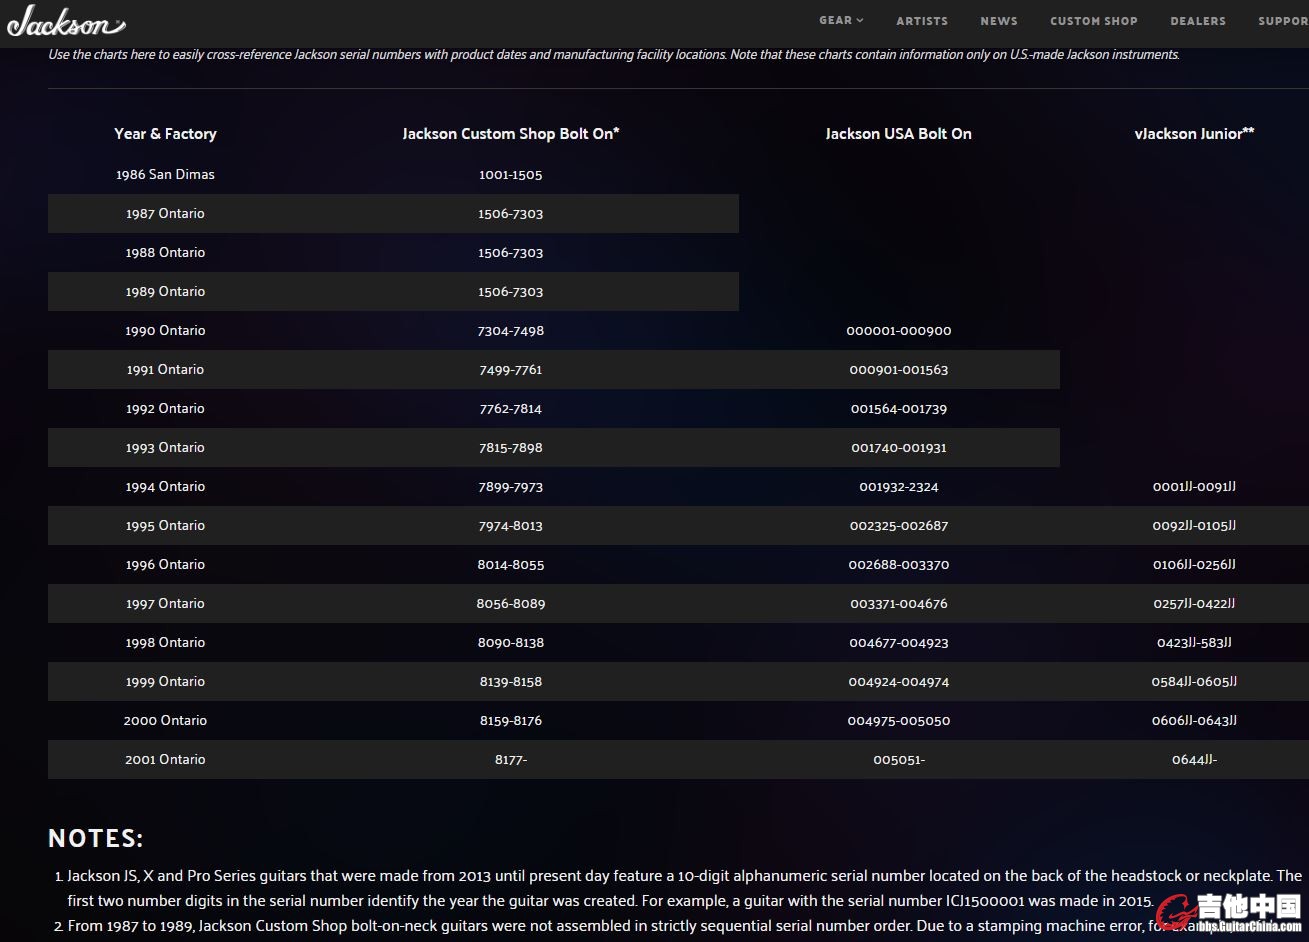Navigate to the DEALERS page
1309x942 pixels.
[x=1197, y=21]
